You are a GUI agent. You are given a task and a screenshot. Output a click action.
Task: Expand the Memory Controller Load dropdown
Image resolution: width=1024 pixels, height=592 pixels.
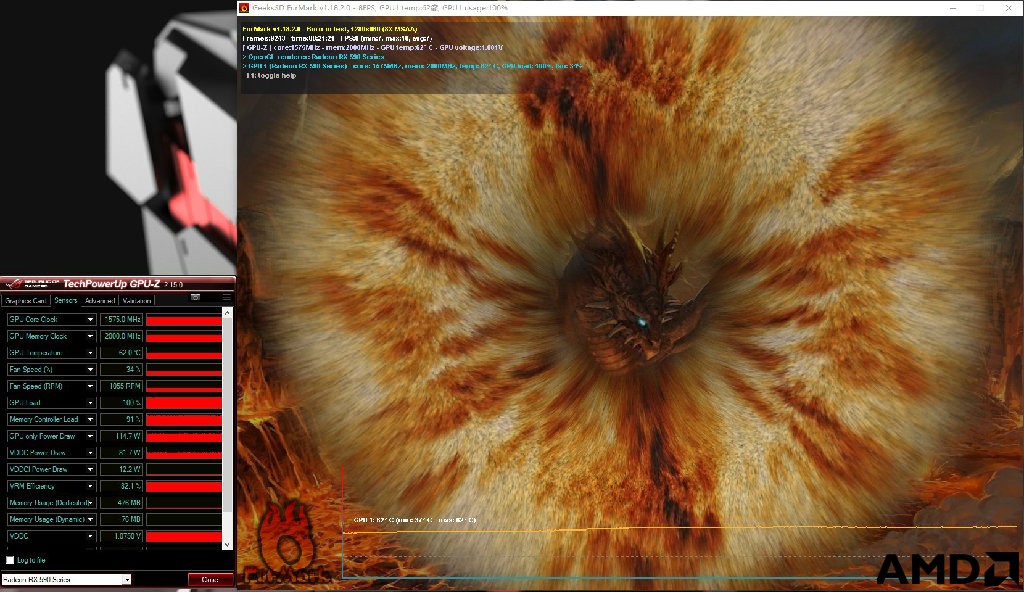[90, 419]
